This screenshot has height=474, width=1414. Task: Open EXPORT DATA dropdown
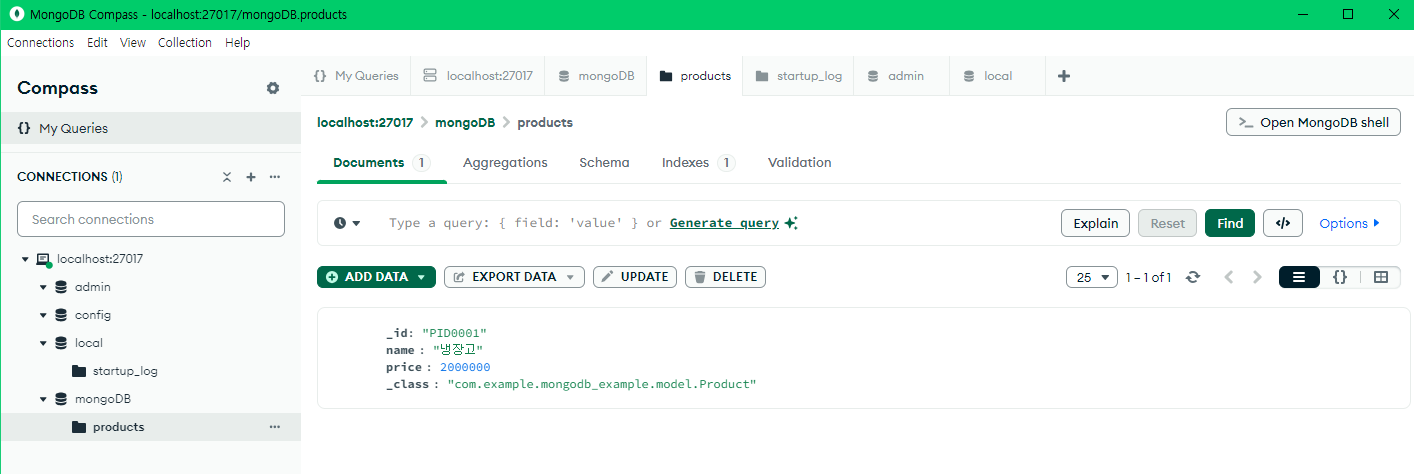pyautogui.click(x=514, y=277)
